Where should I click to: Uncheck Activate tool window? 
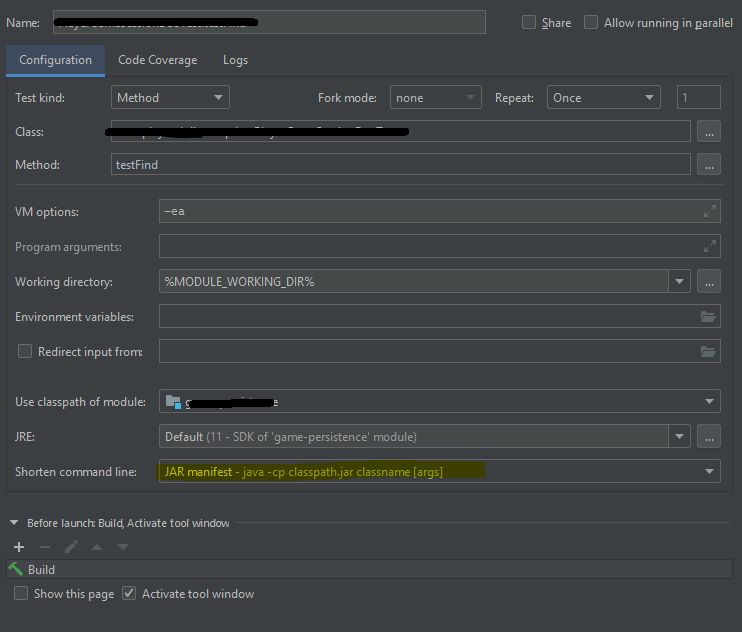[129, 593]
